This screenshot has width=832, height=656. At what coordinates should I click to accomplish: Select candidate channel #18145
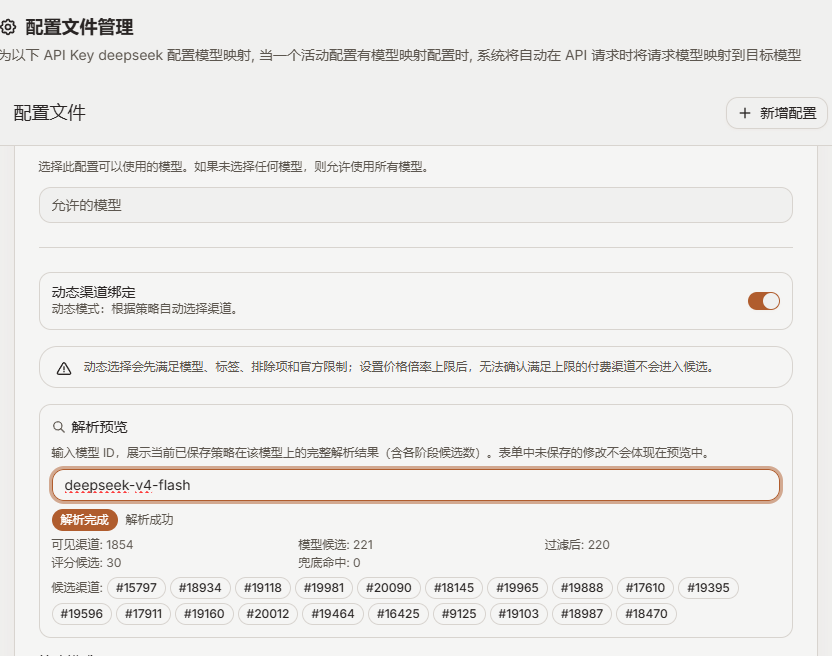[454, 588]
